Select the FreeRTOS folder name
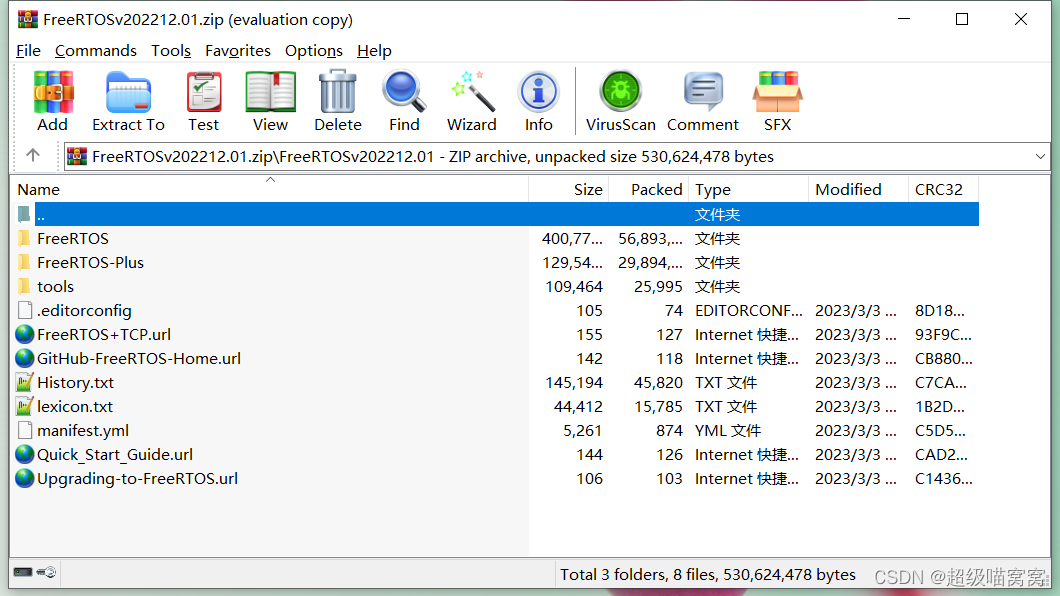Screen dimensions: 1060x596 tap(73, 239)
